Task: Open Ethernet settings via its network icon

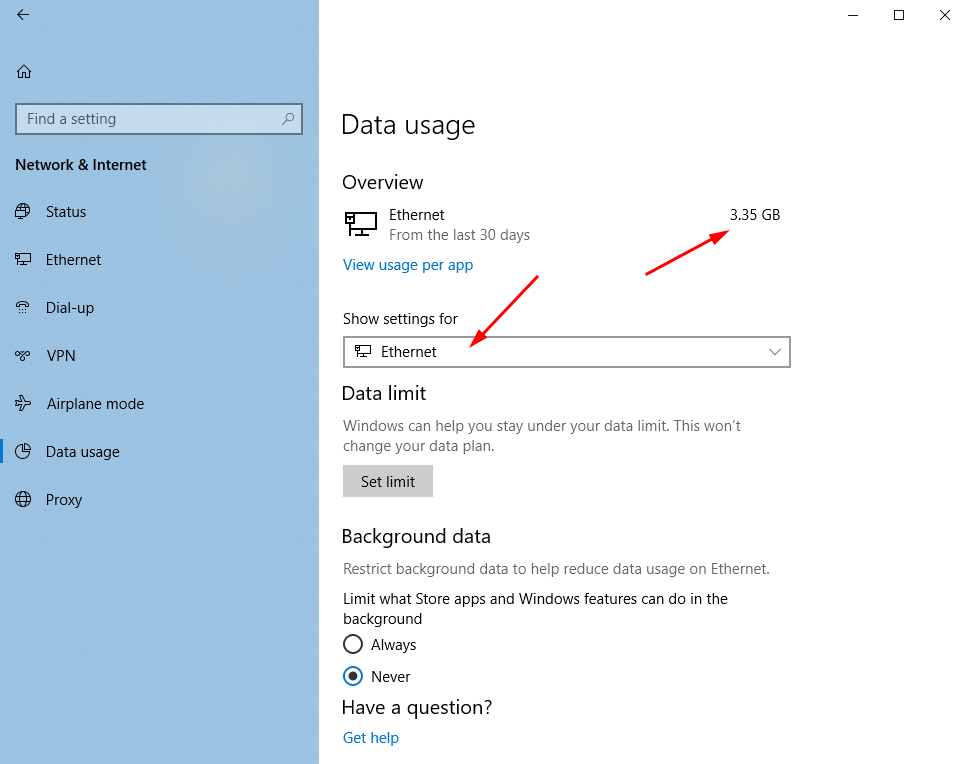Action: 23,259
